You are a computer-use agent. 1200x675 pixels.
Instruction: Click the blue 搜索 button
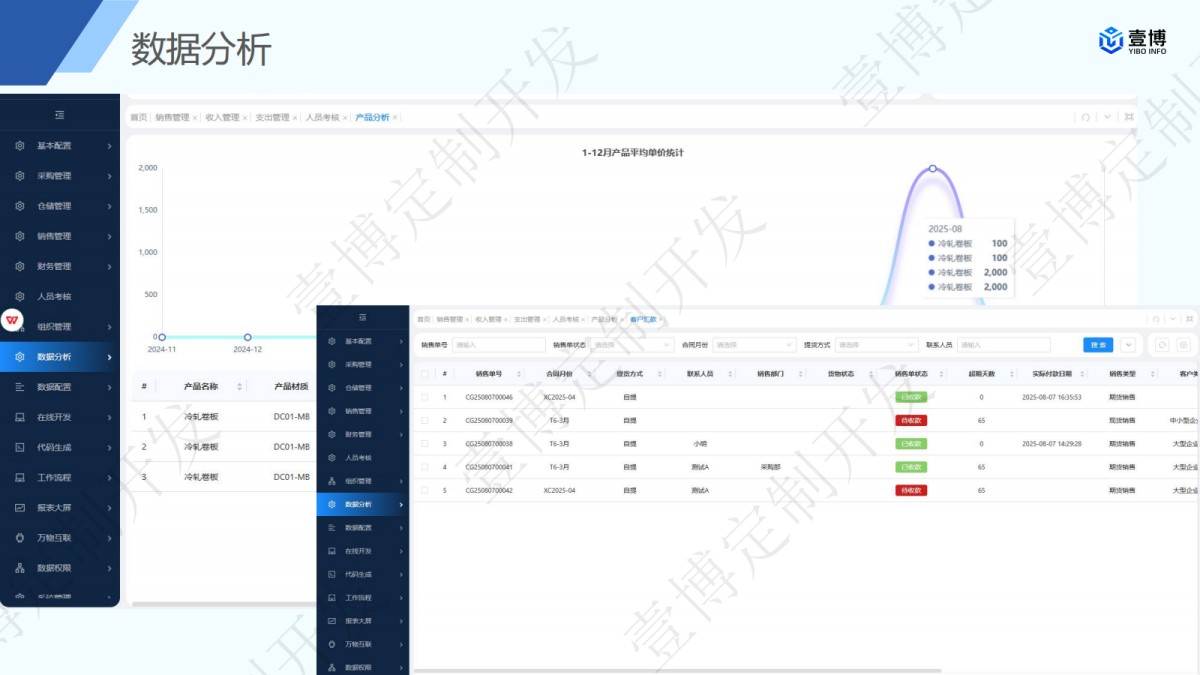1098,345
